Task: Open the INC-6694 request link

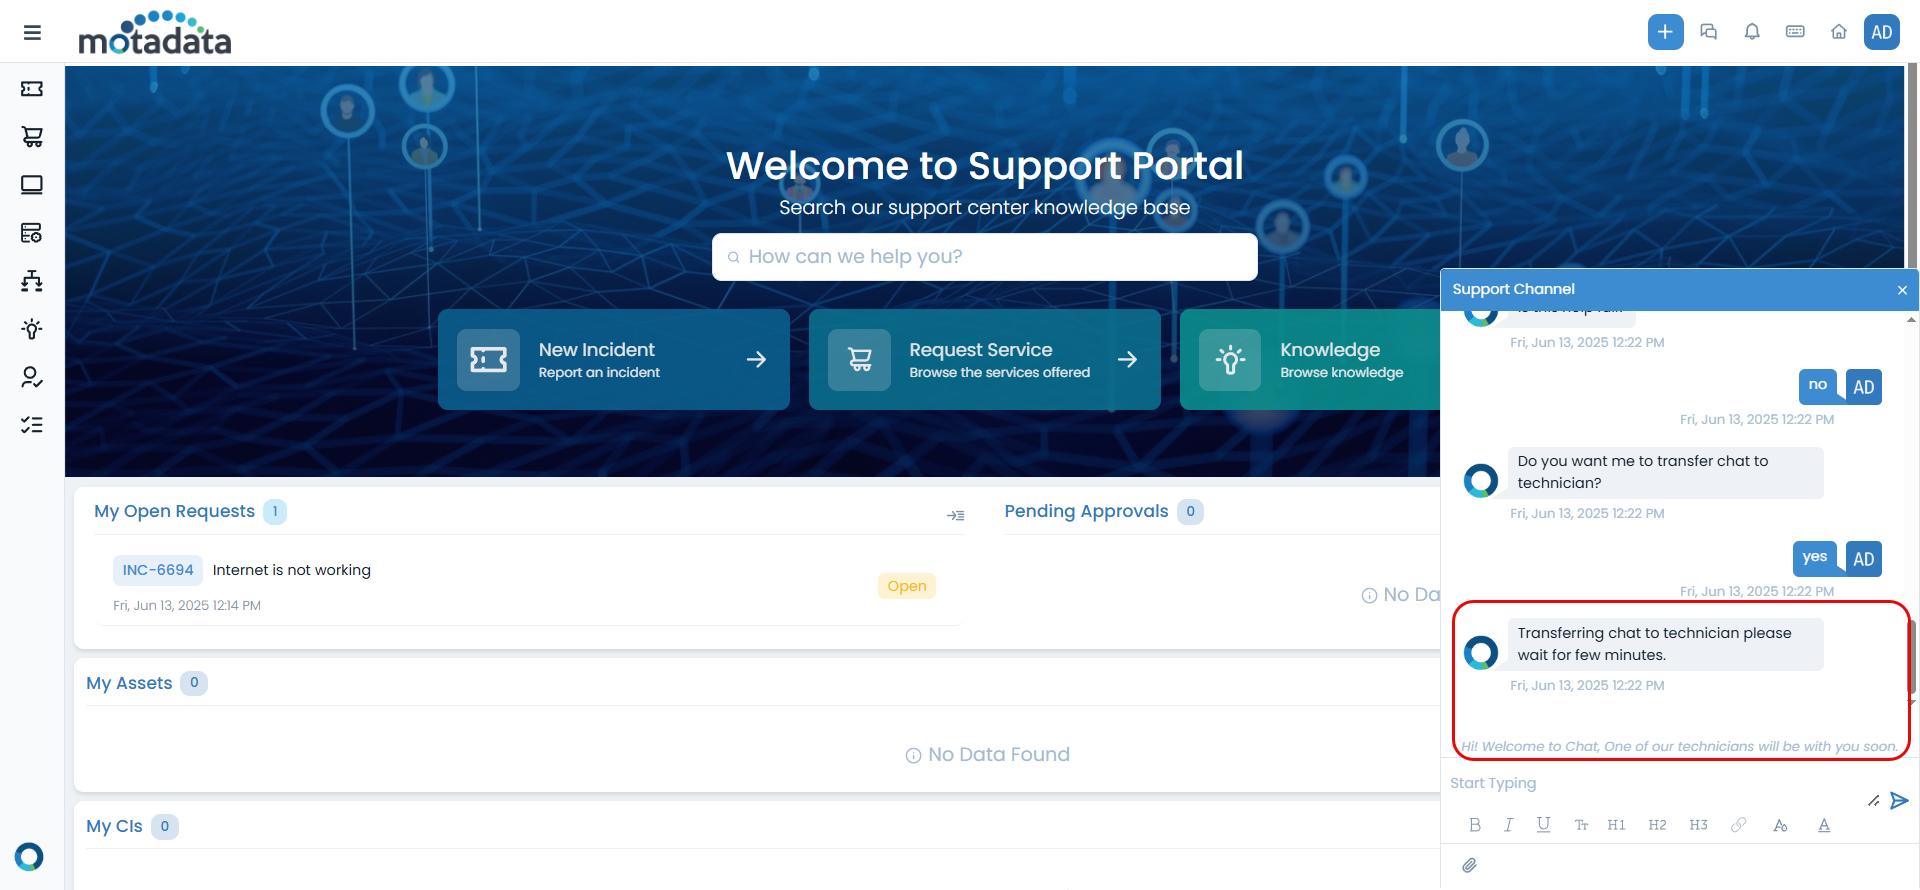Action: 158,570
